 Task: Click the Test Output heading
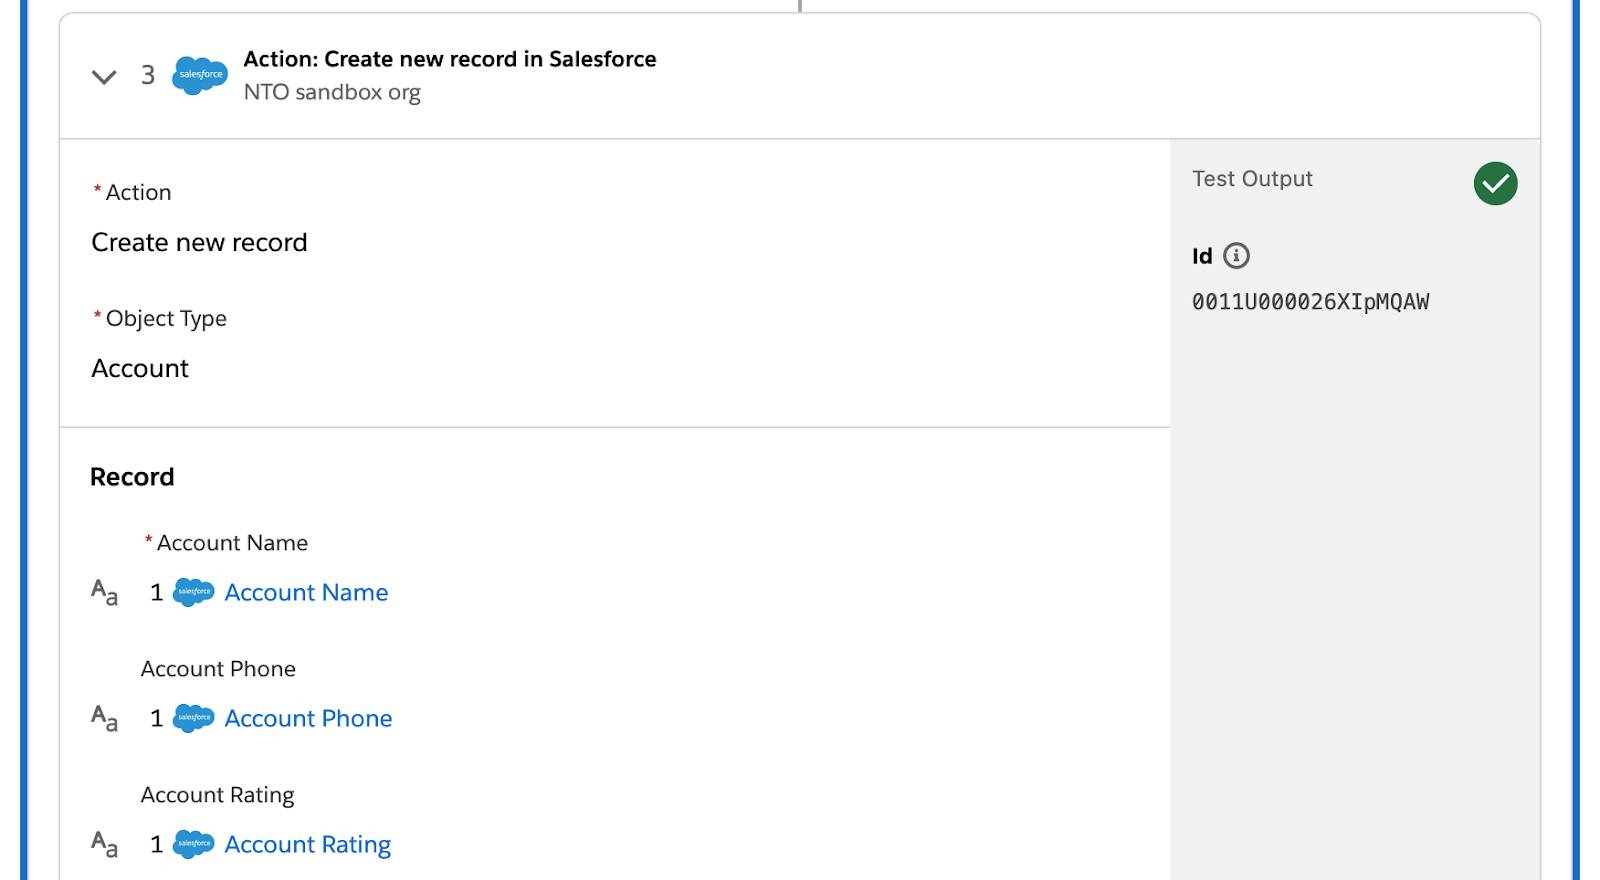coord(1252,179)
